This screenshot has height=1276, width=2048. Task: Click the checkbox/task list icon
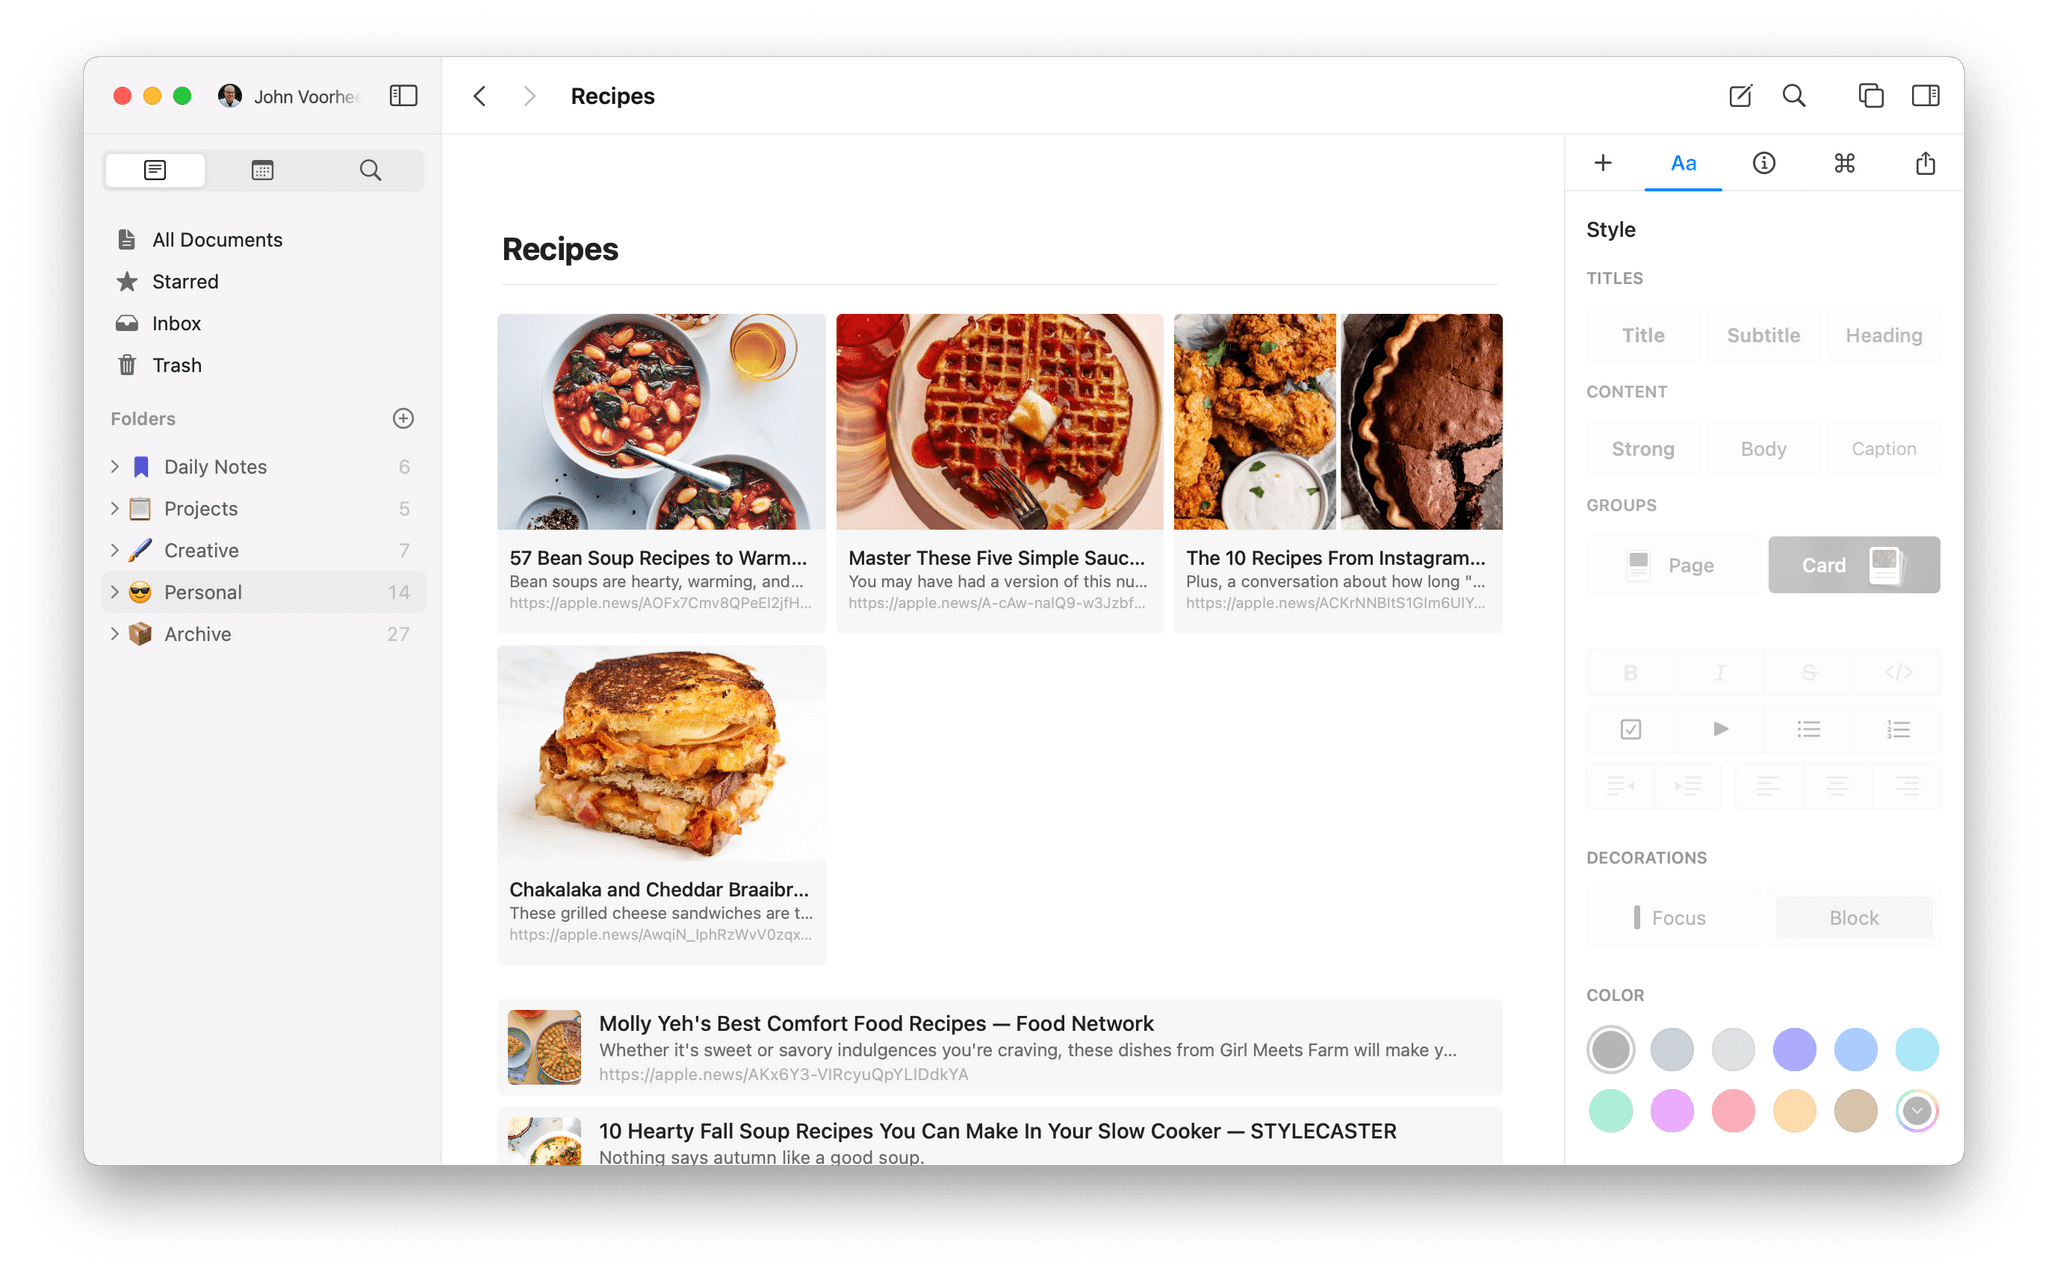pos(1632,729)
